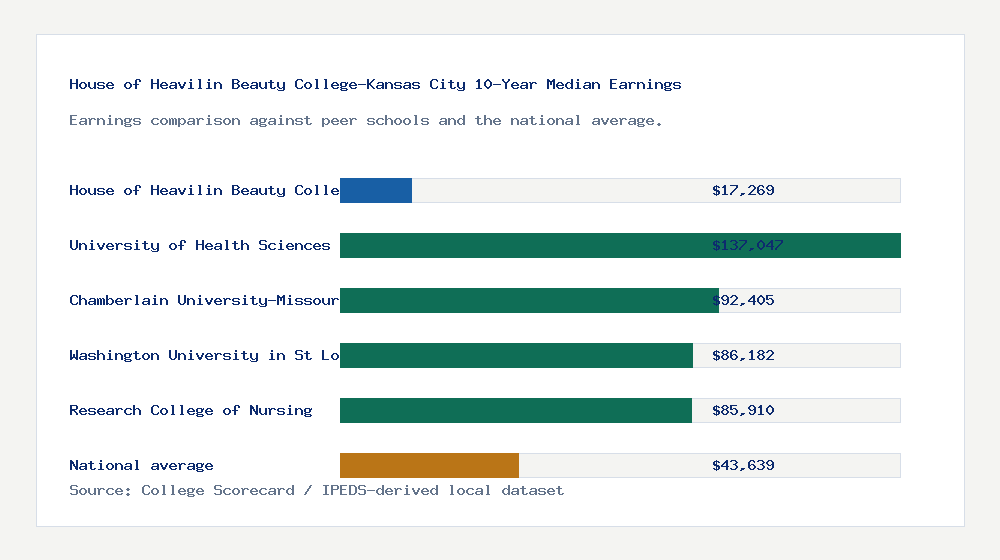1000x560 pixels.
Task: Select the University of Health Sciences label
Action: pos(200,246)
